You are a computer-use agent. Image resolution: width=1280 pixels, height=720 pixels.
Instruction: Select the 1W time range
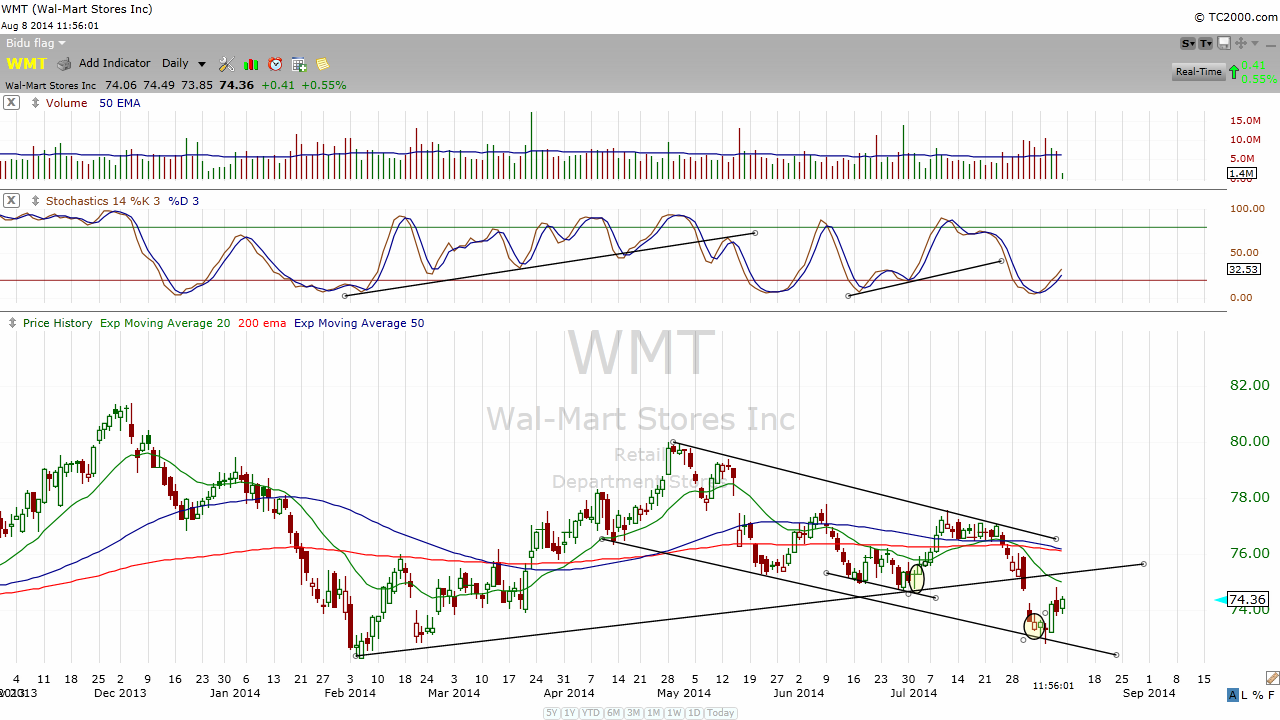pos(673,713)
